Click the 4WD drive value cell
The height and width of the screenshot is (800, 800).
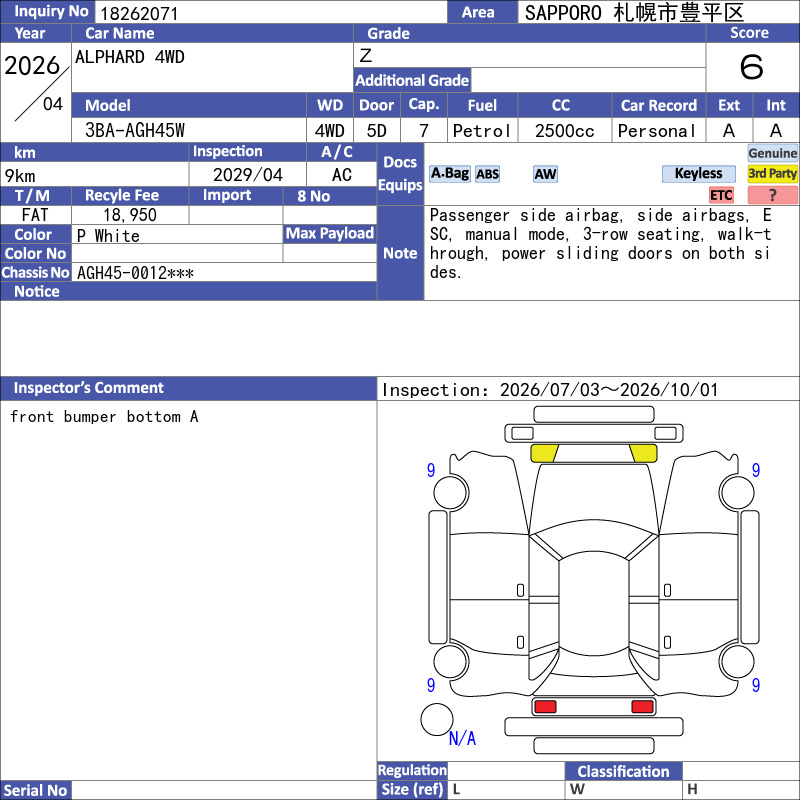click(x=330, y=131)
